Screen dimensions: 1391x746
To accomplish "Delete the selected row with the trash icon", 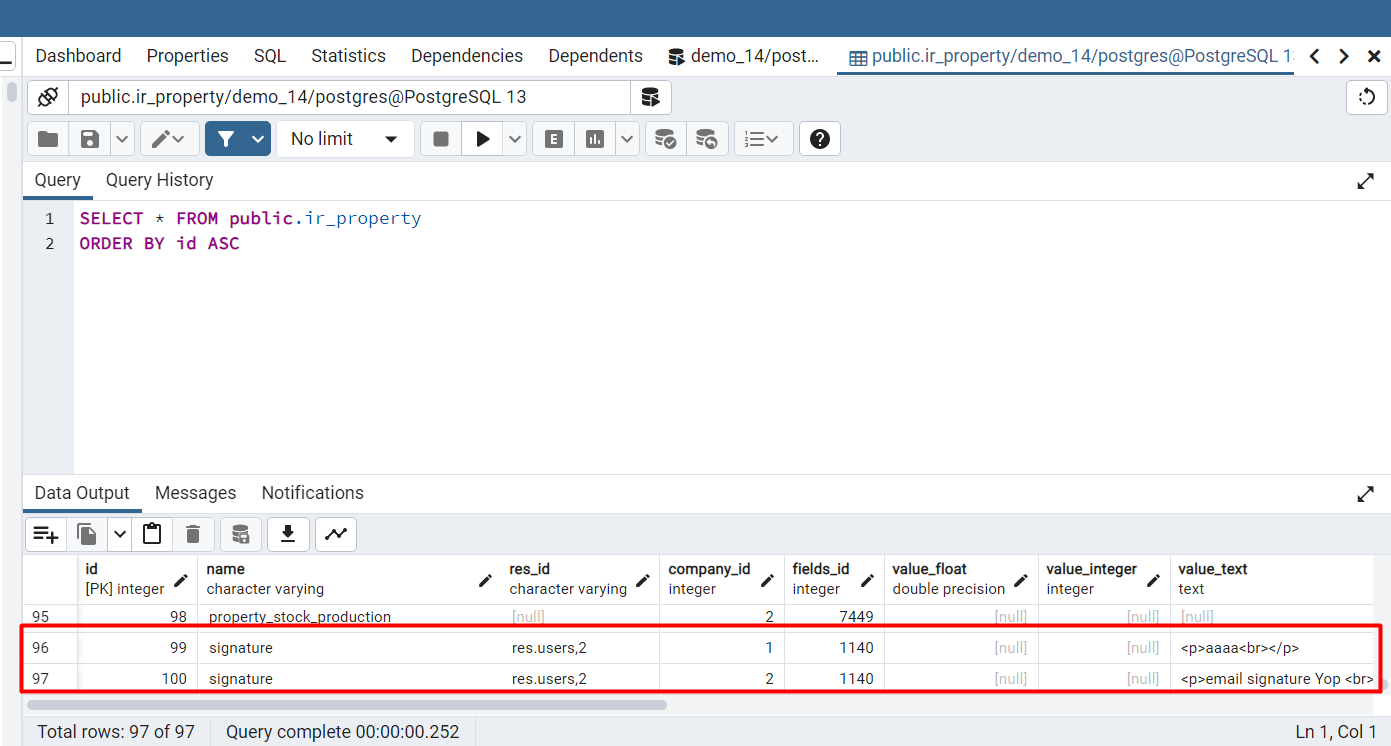I will 192,534.
